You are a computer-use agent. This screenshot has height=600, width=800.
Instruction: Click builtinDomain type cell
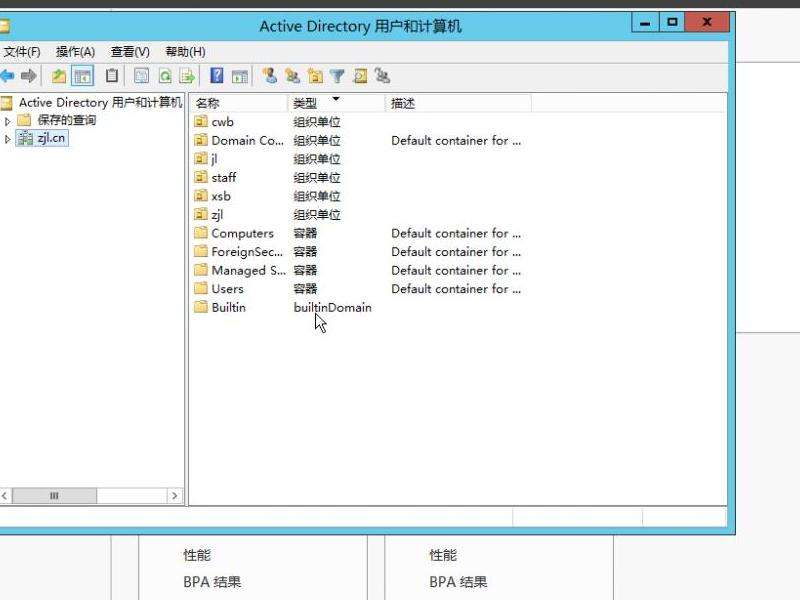click(x=333, y=308)
